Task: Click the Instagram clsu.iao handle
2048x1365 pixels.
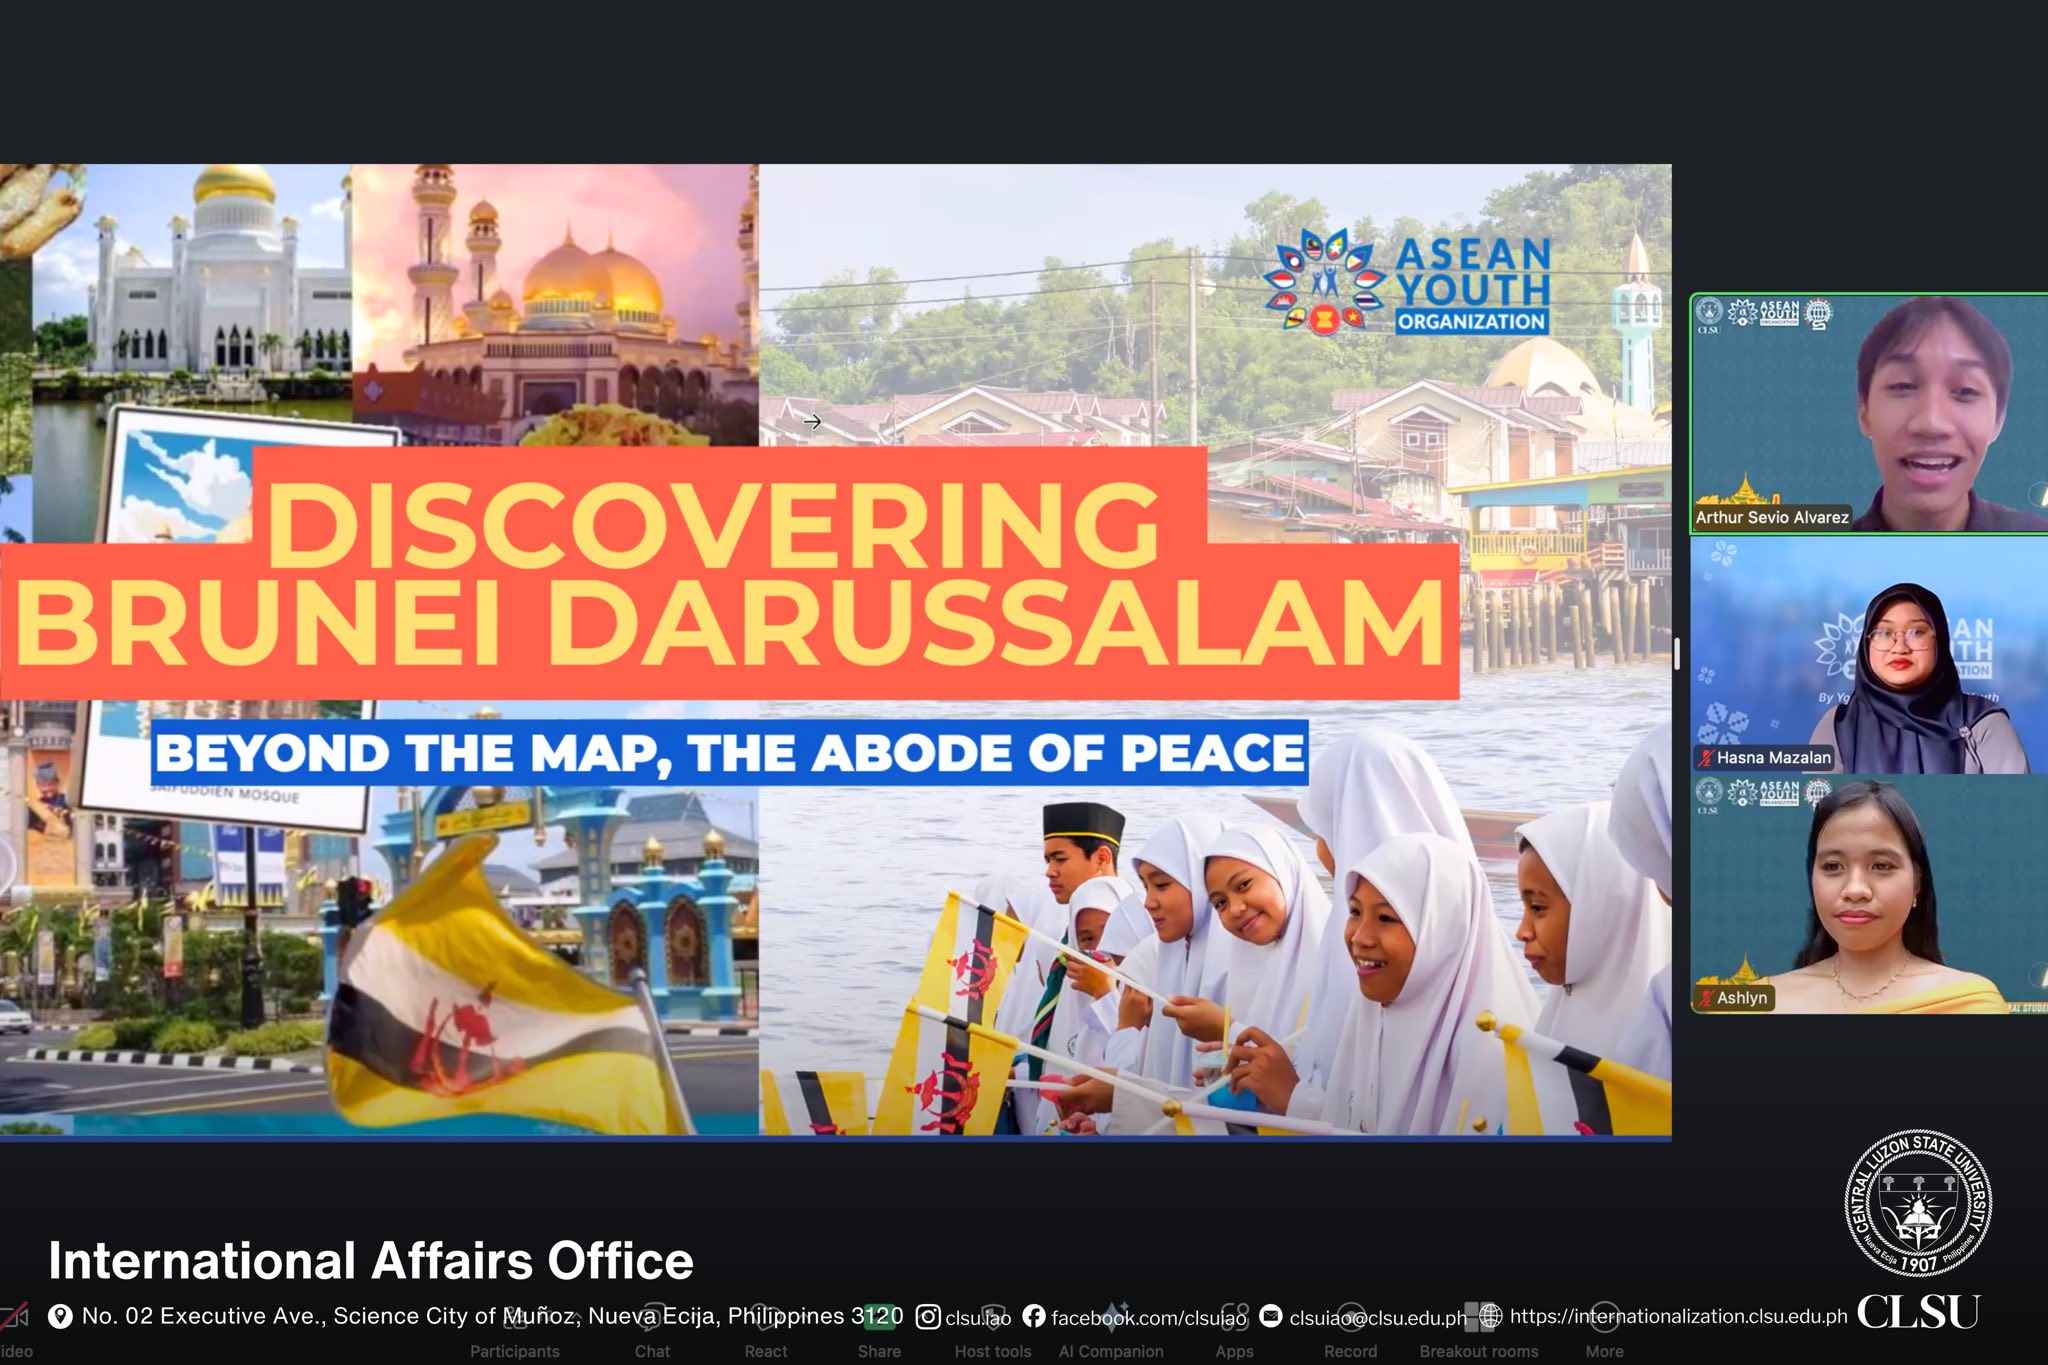Action: (976, 1317)
